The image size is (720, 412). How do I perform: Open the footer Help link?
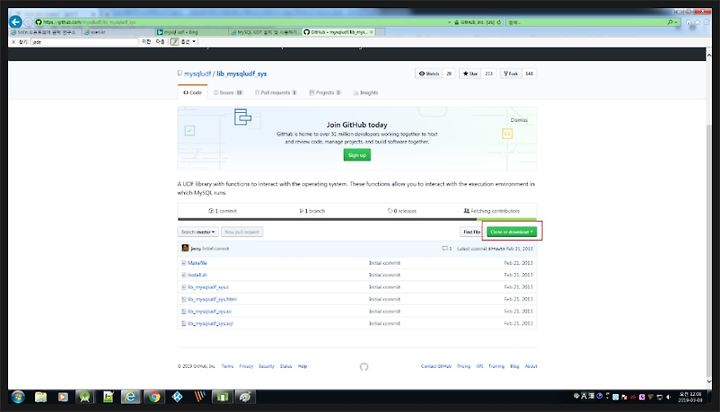click(x=303, y=366)
